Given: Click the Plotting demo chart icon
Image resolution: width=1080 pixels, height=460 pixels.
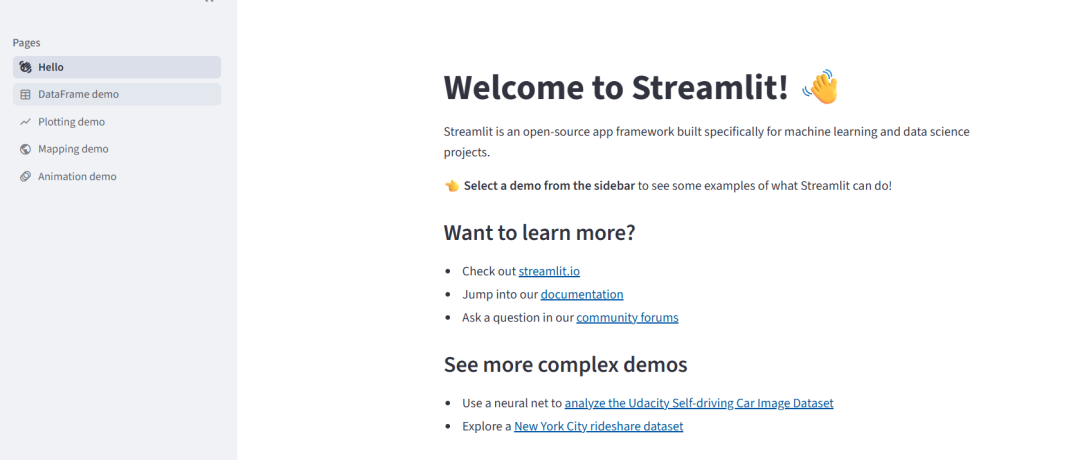Looking at the screenshot, I should (x=25, y=122).
